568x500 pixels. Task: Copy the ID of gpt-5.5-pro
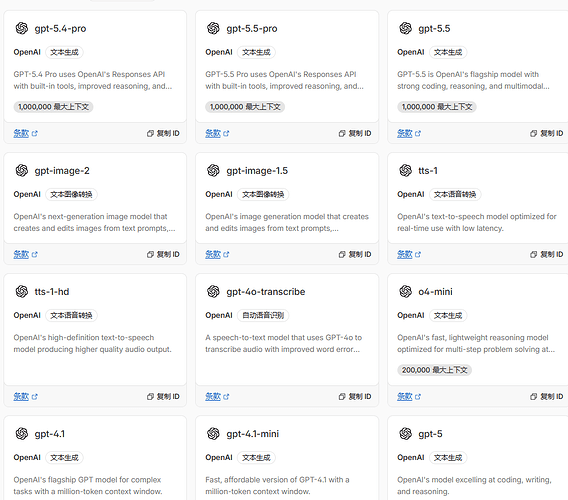355,133
